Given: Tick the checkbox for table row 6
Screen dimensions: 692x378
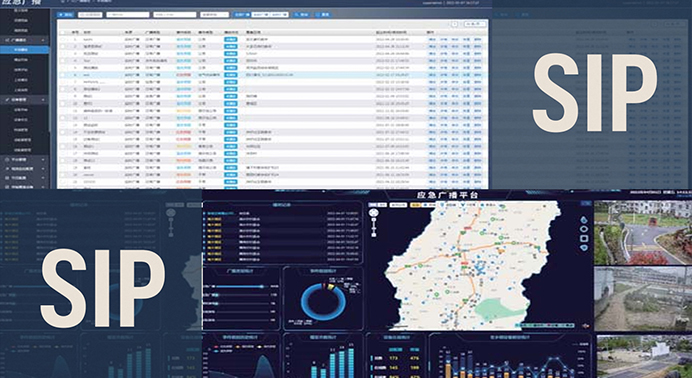Looking at the screenshot, I should click(x=62, y=75).
